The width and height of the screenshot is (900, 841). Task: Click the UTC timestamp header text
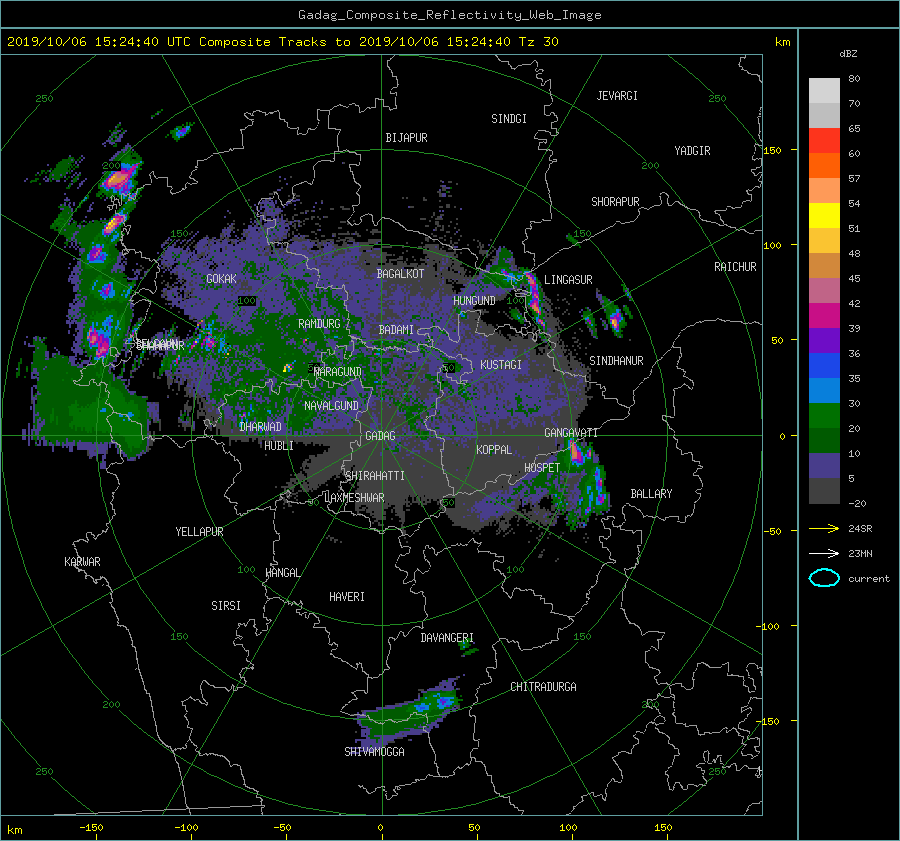coord(283,41)
